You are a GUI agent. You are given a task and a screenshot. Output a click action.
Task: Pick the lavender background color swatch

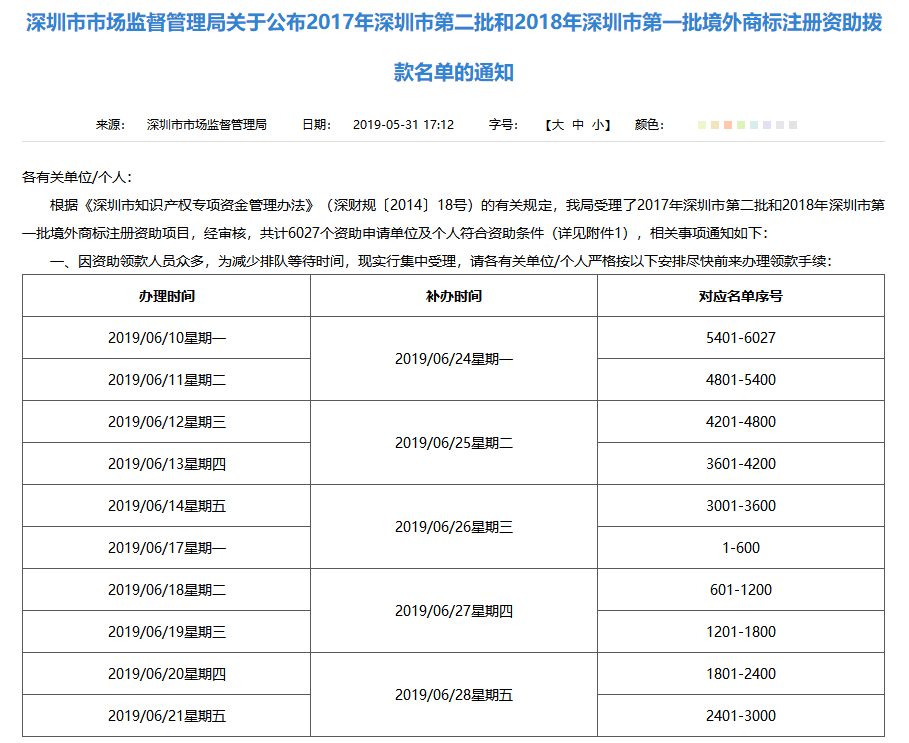(x=767, y=126)
